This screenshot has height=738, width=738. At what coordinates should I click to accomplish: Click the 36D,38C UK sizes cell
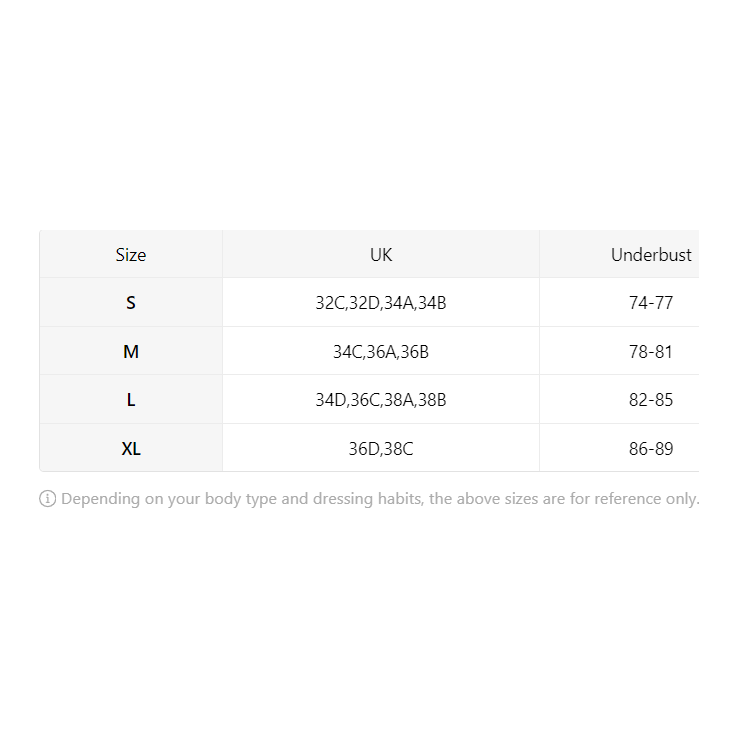coord(381,449)
